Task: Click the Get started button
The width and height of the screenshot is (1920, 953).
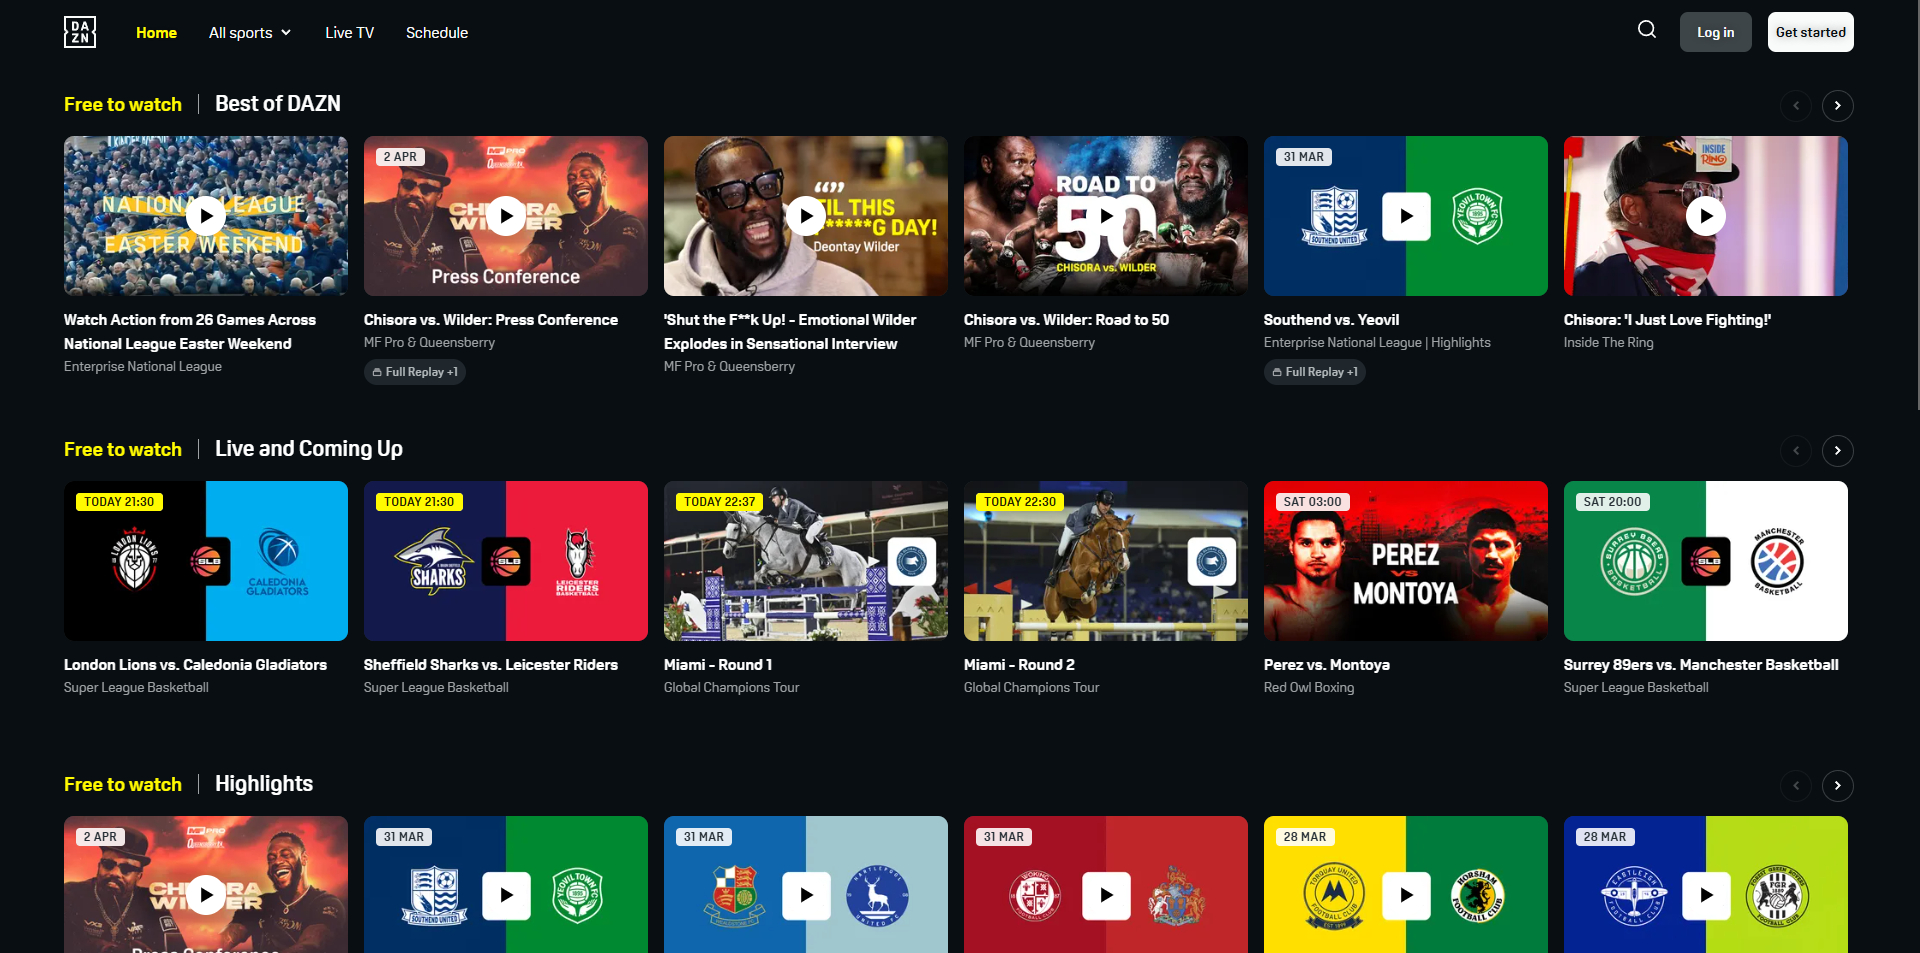Action: (1811, 32)
